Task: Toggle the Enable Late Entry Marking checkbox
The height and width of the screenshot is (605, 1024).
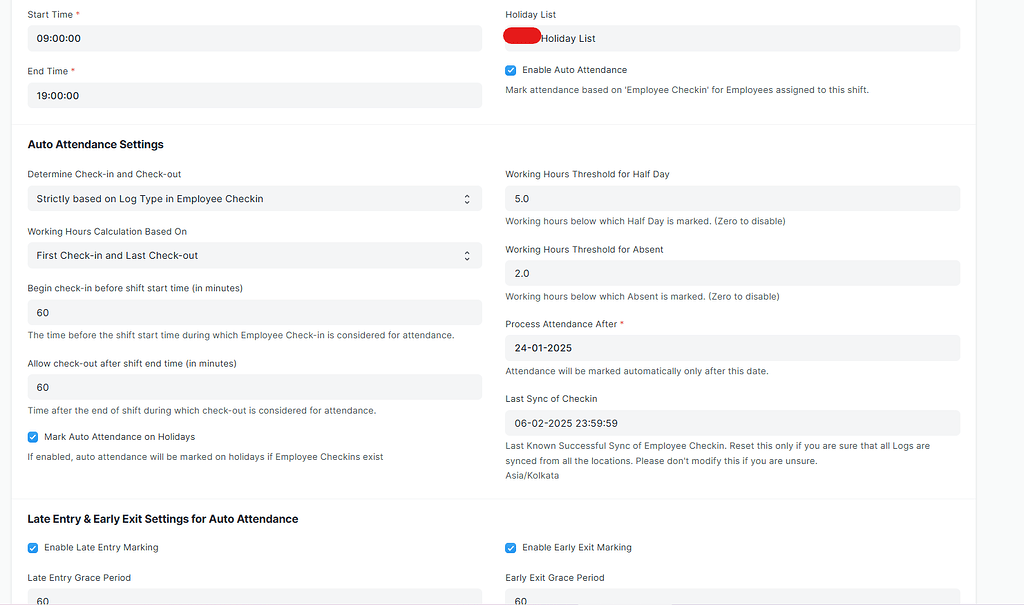Action: [33, 548]
